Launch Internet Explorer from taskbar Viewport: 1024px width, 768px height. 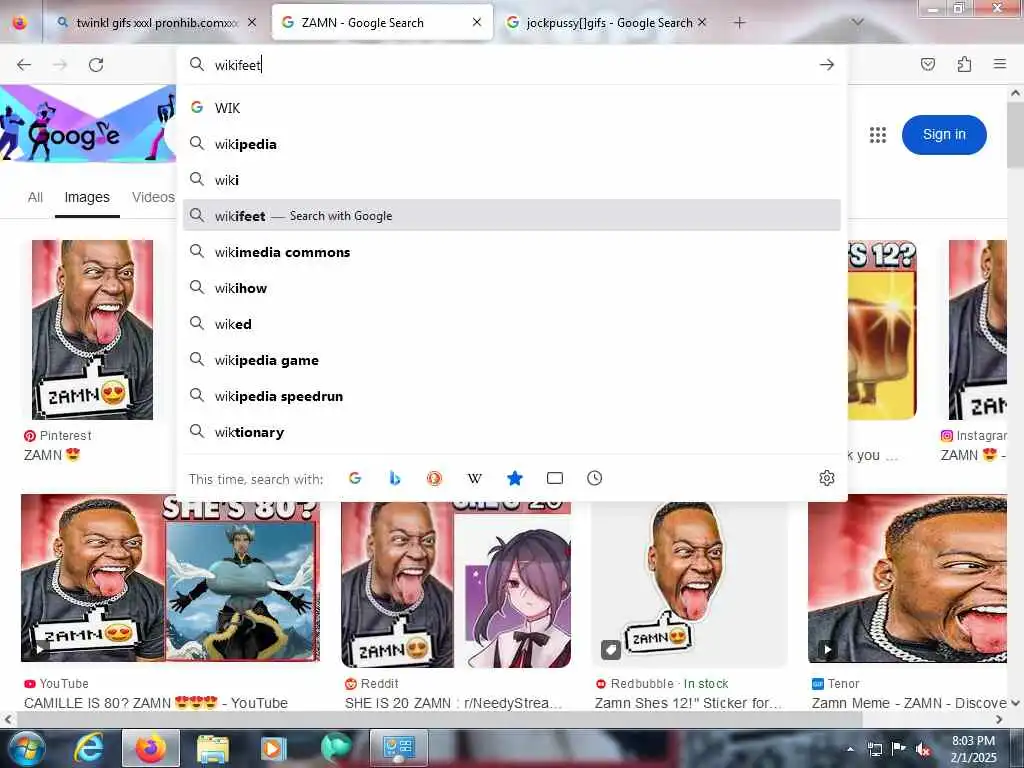(89, 748)
